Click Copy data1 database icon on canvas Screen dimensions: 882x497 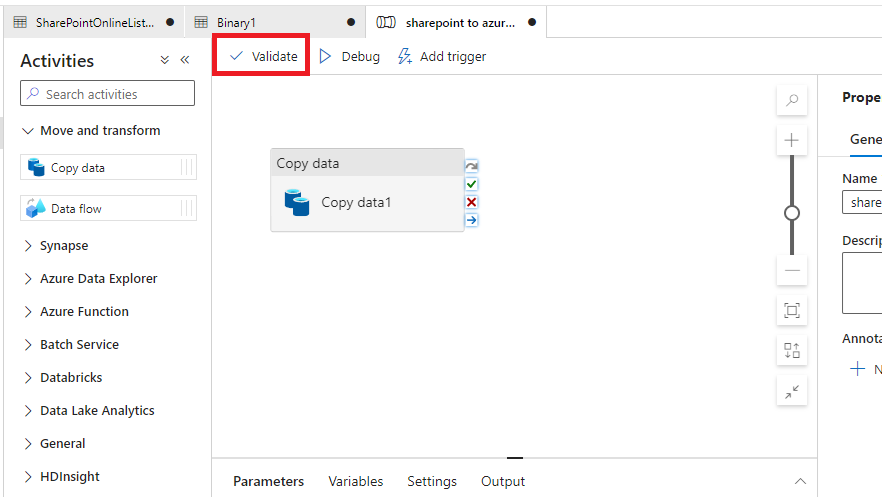pyautogui.click(x=297, y=202)
